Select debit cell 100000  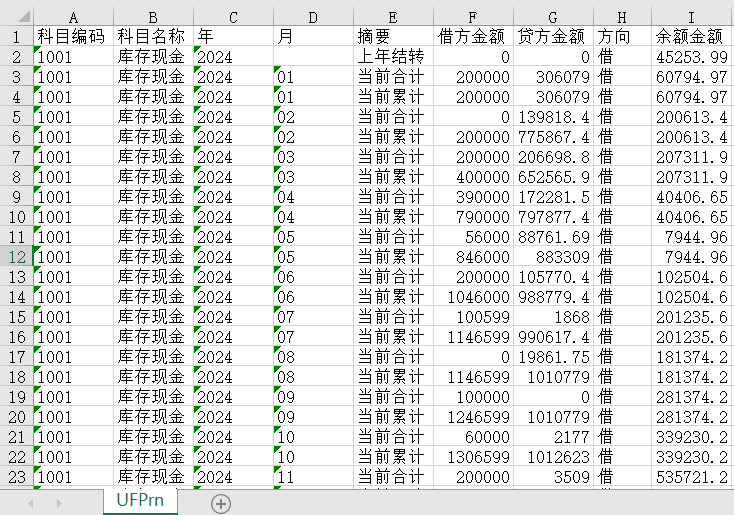[x=474, y=397]
